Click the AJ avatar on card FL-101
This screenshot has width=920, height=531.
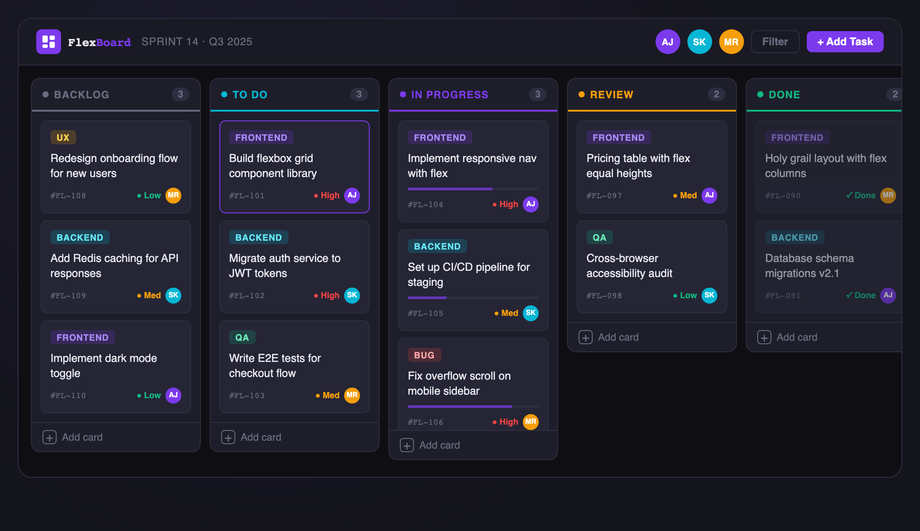[352, 195]
